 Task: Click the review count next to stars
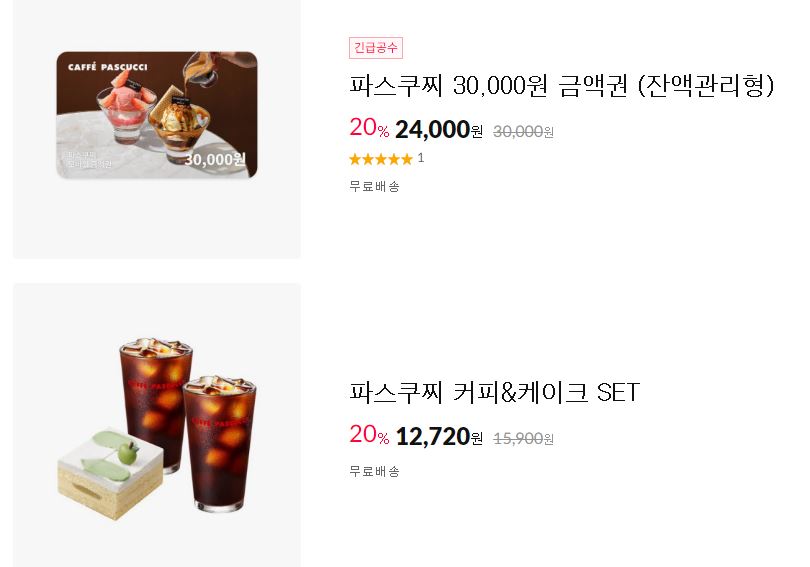tap(420, 158)
